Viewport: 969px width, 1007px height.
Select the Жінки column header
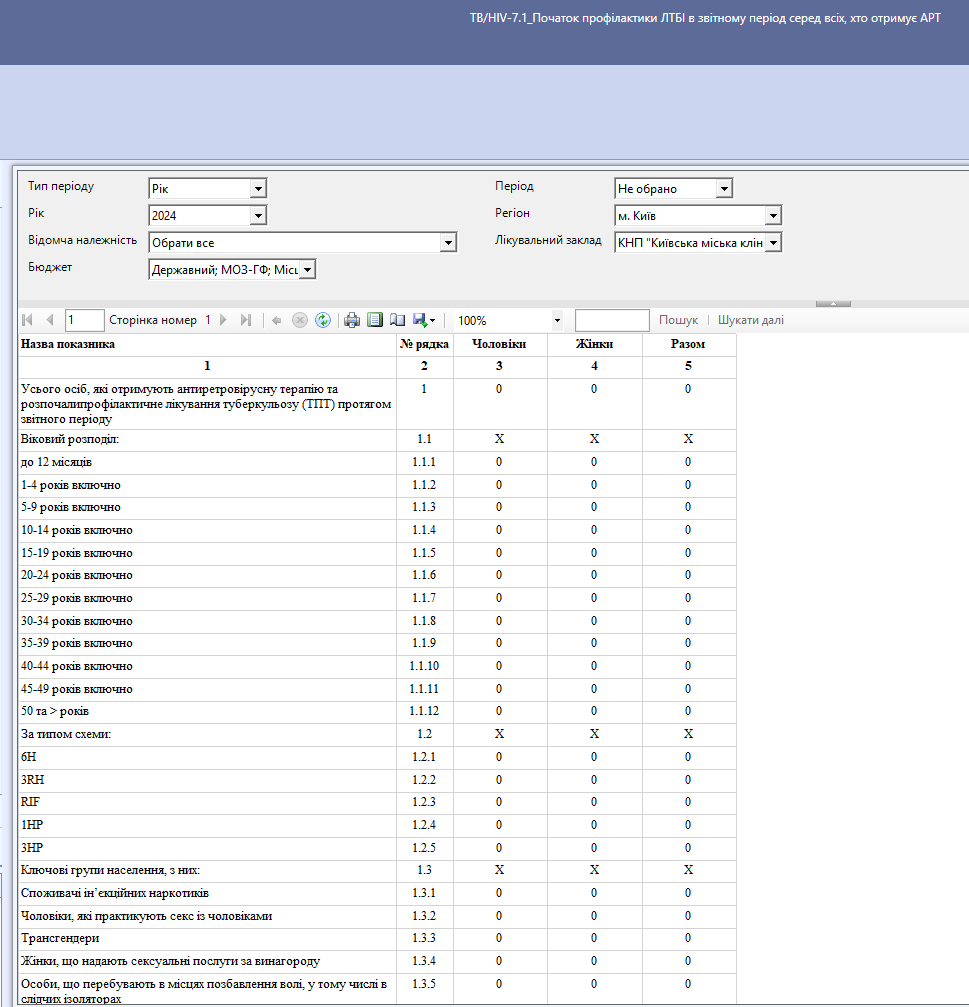[x=594, y=344]
